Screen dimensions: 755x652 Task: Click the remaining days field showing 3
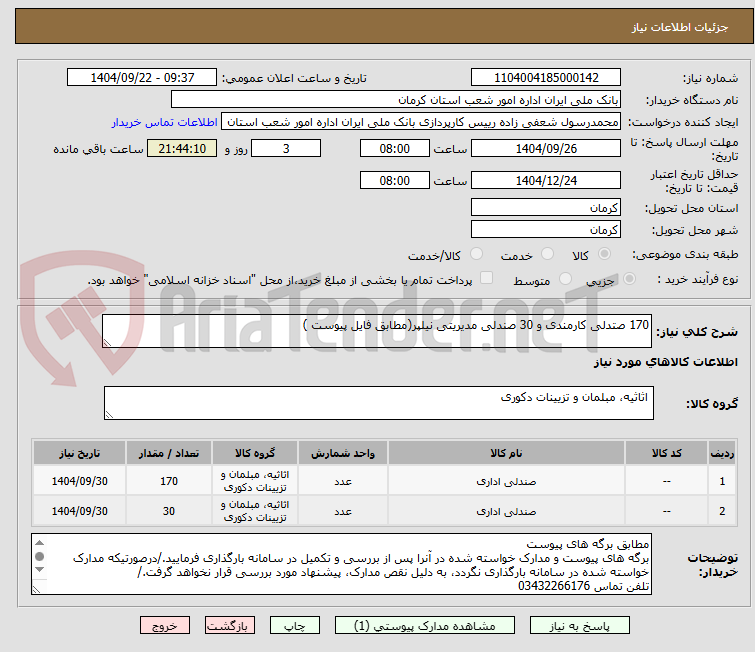pos(286,148)
